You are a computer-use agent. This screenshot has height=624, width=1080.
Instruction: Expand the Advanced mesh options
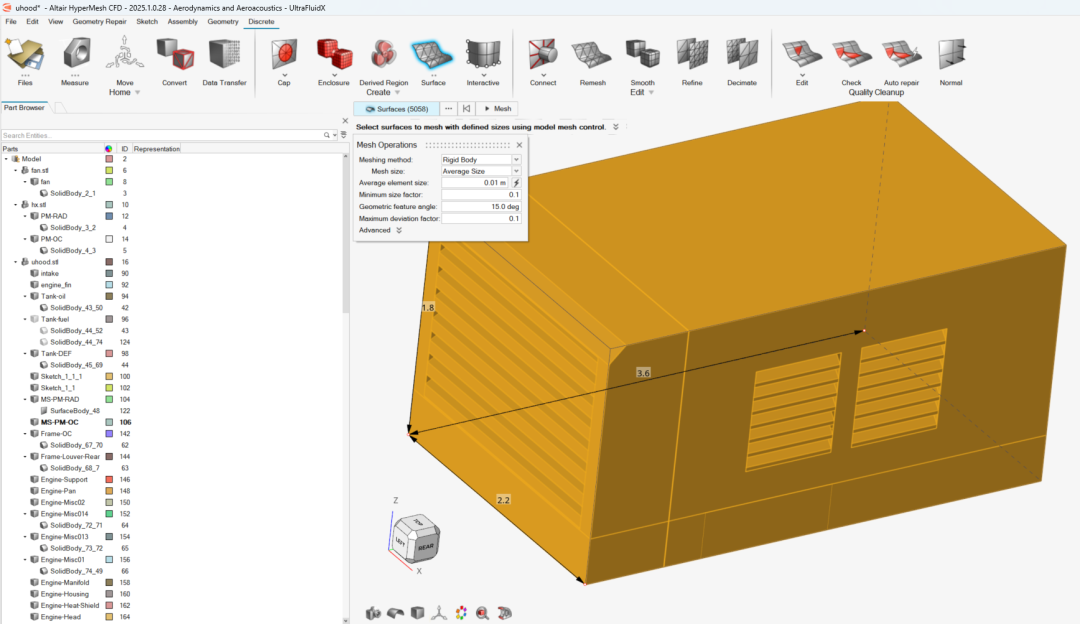398,230
